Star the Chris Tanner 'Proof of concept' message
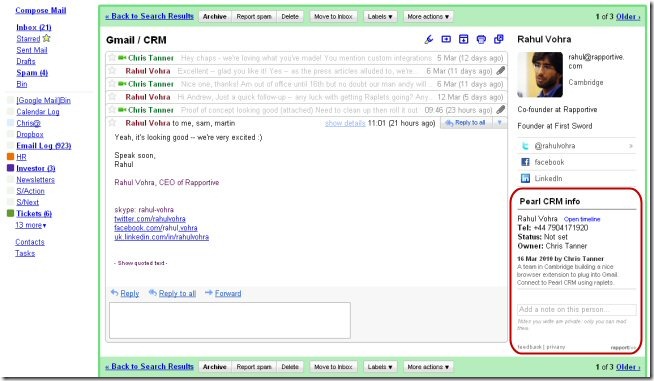The image size is (654, 381). point(112,109)
